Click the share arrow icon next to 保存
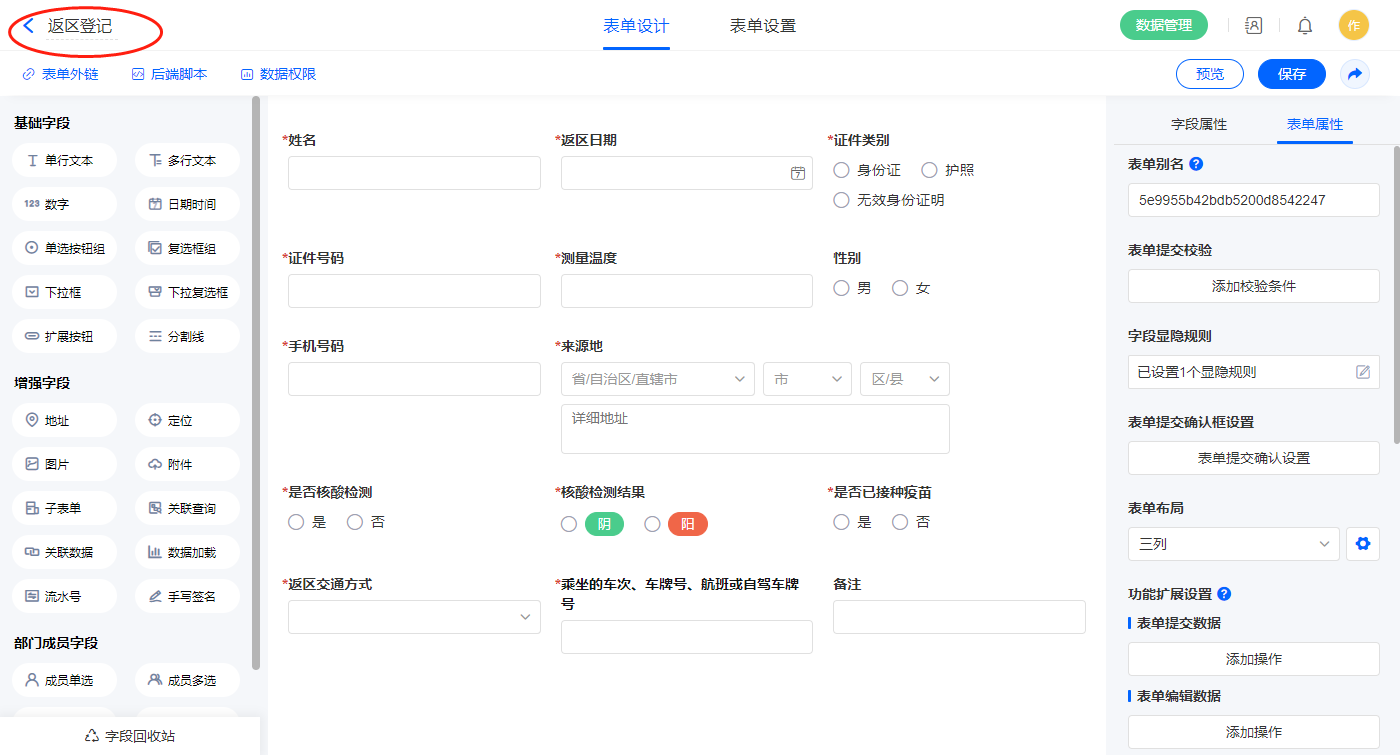Image resolution: width=1400 pixels, height=755 pixels. [x=1355, y=74]
